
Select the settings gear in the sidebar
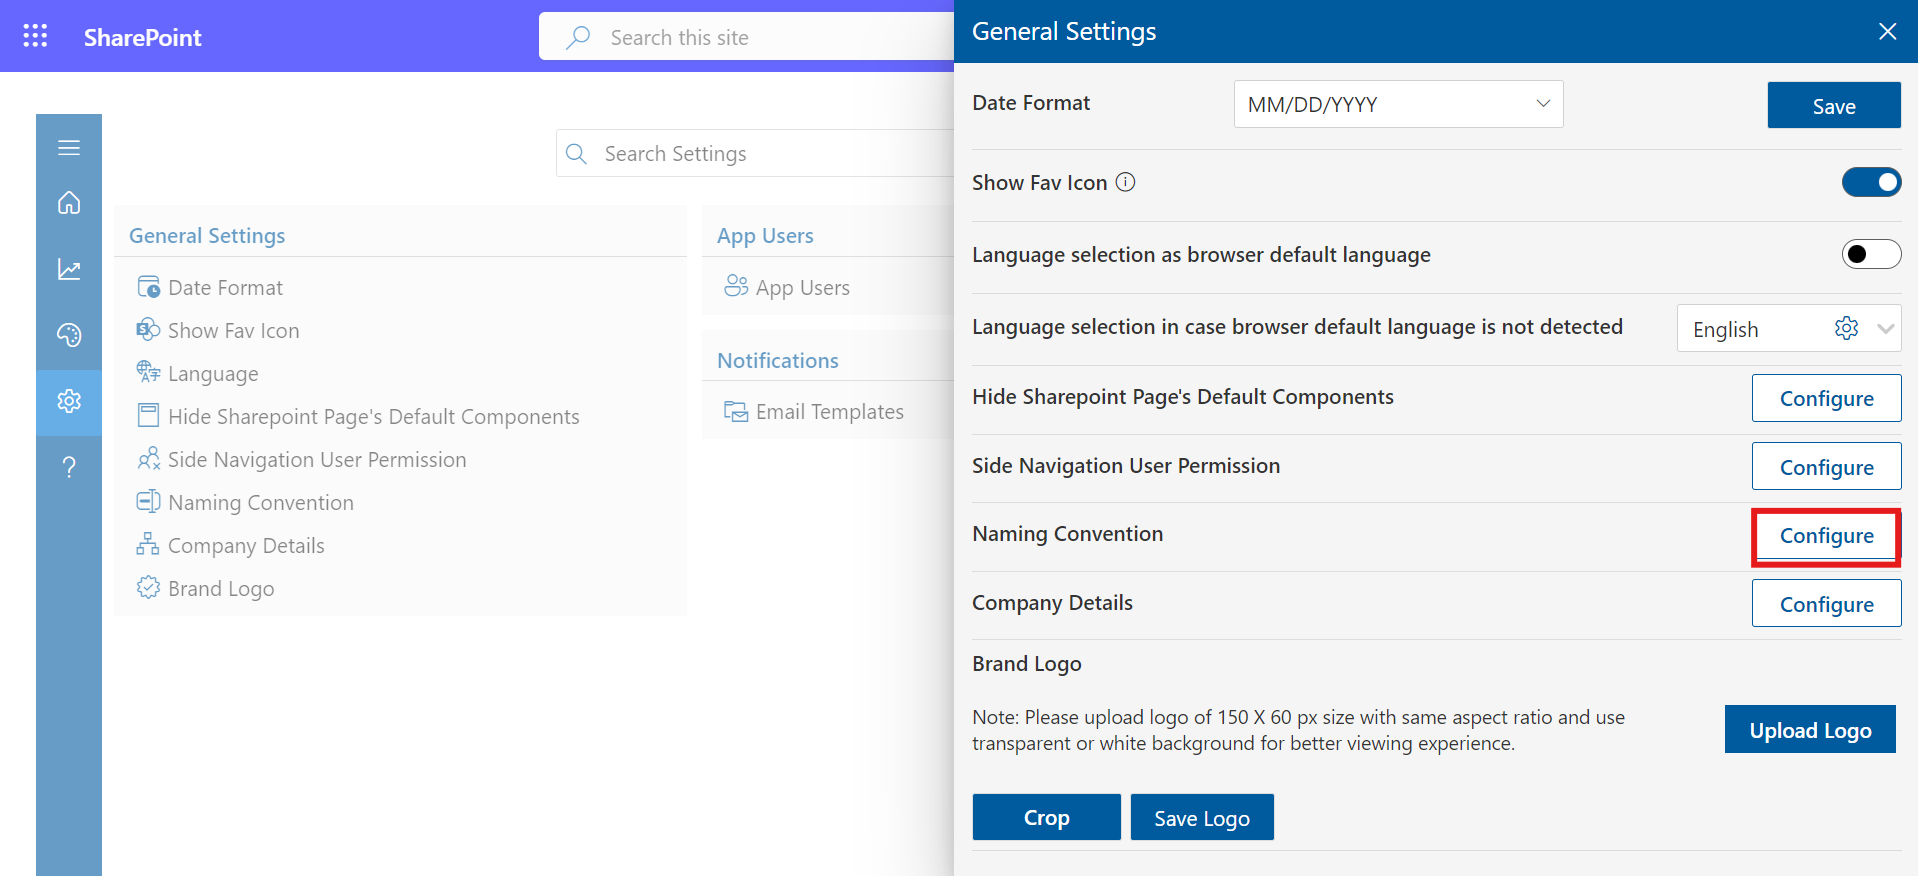point(69,401)
